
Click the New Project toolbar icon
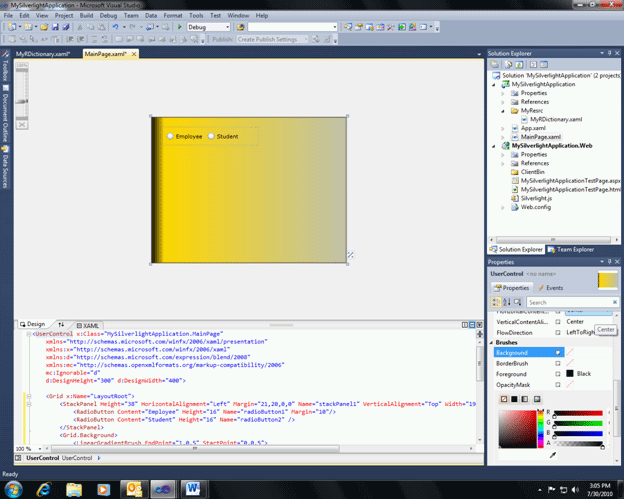click(12, 27)
